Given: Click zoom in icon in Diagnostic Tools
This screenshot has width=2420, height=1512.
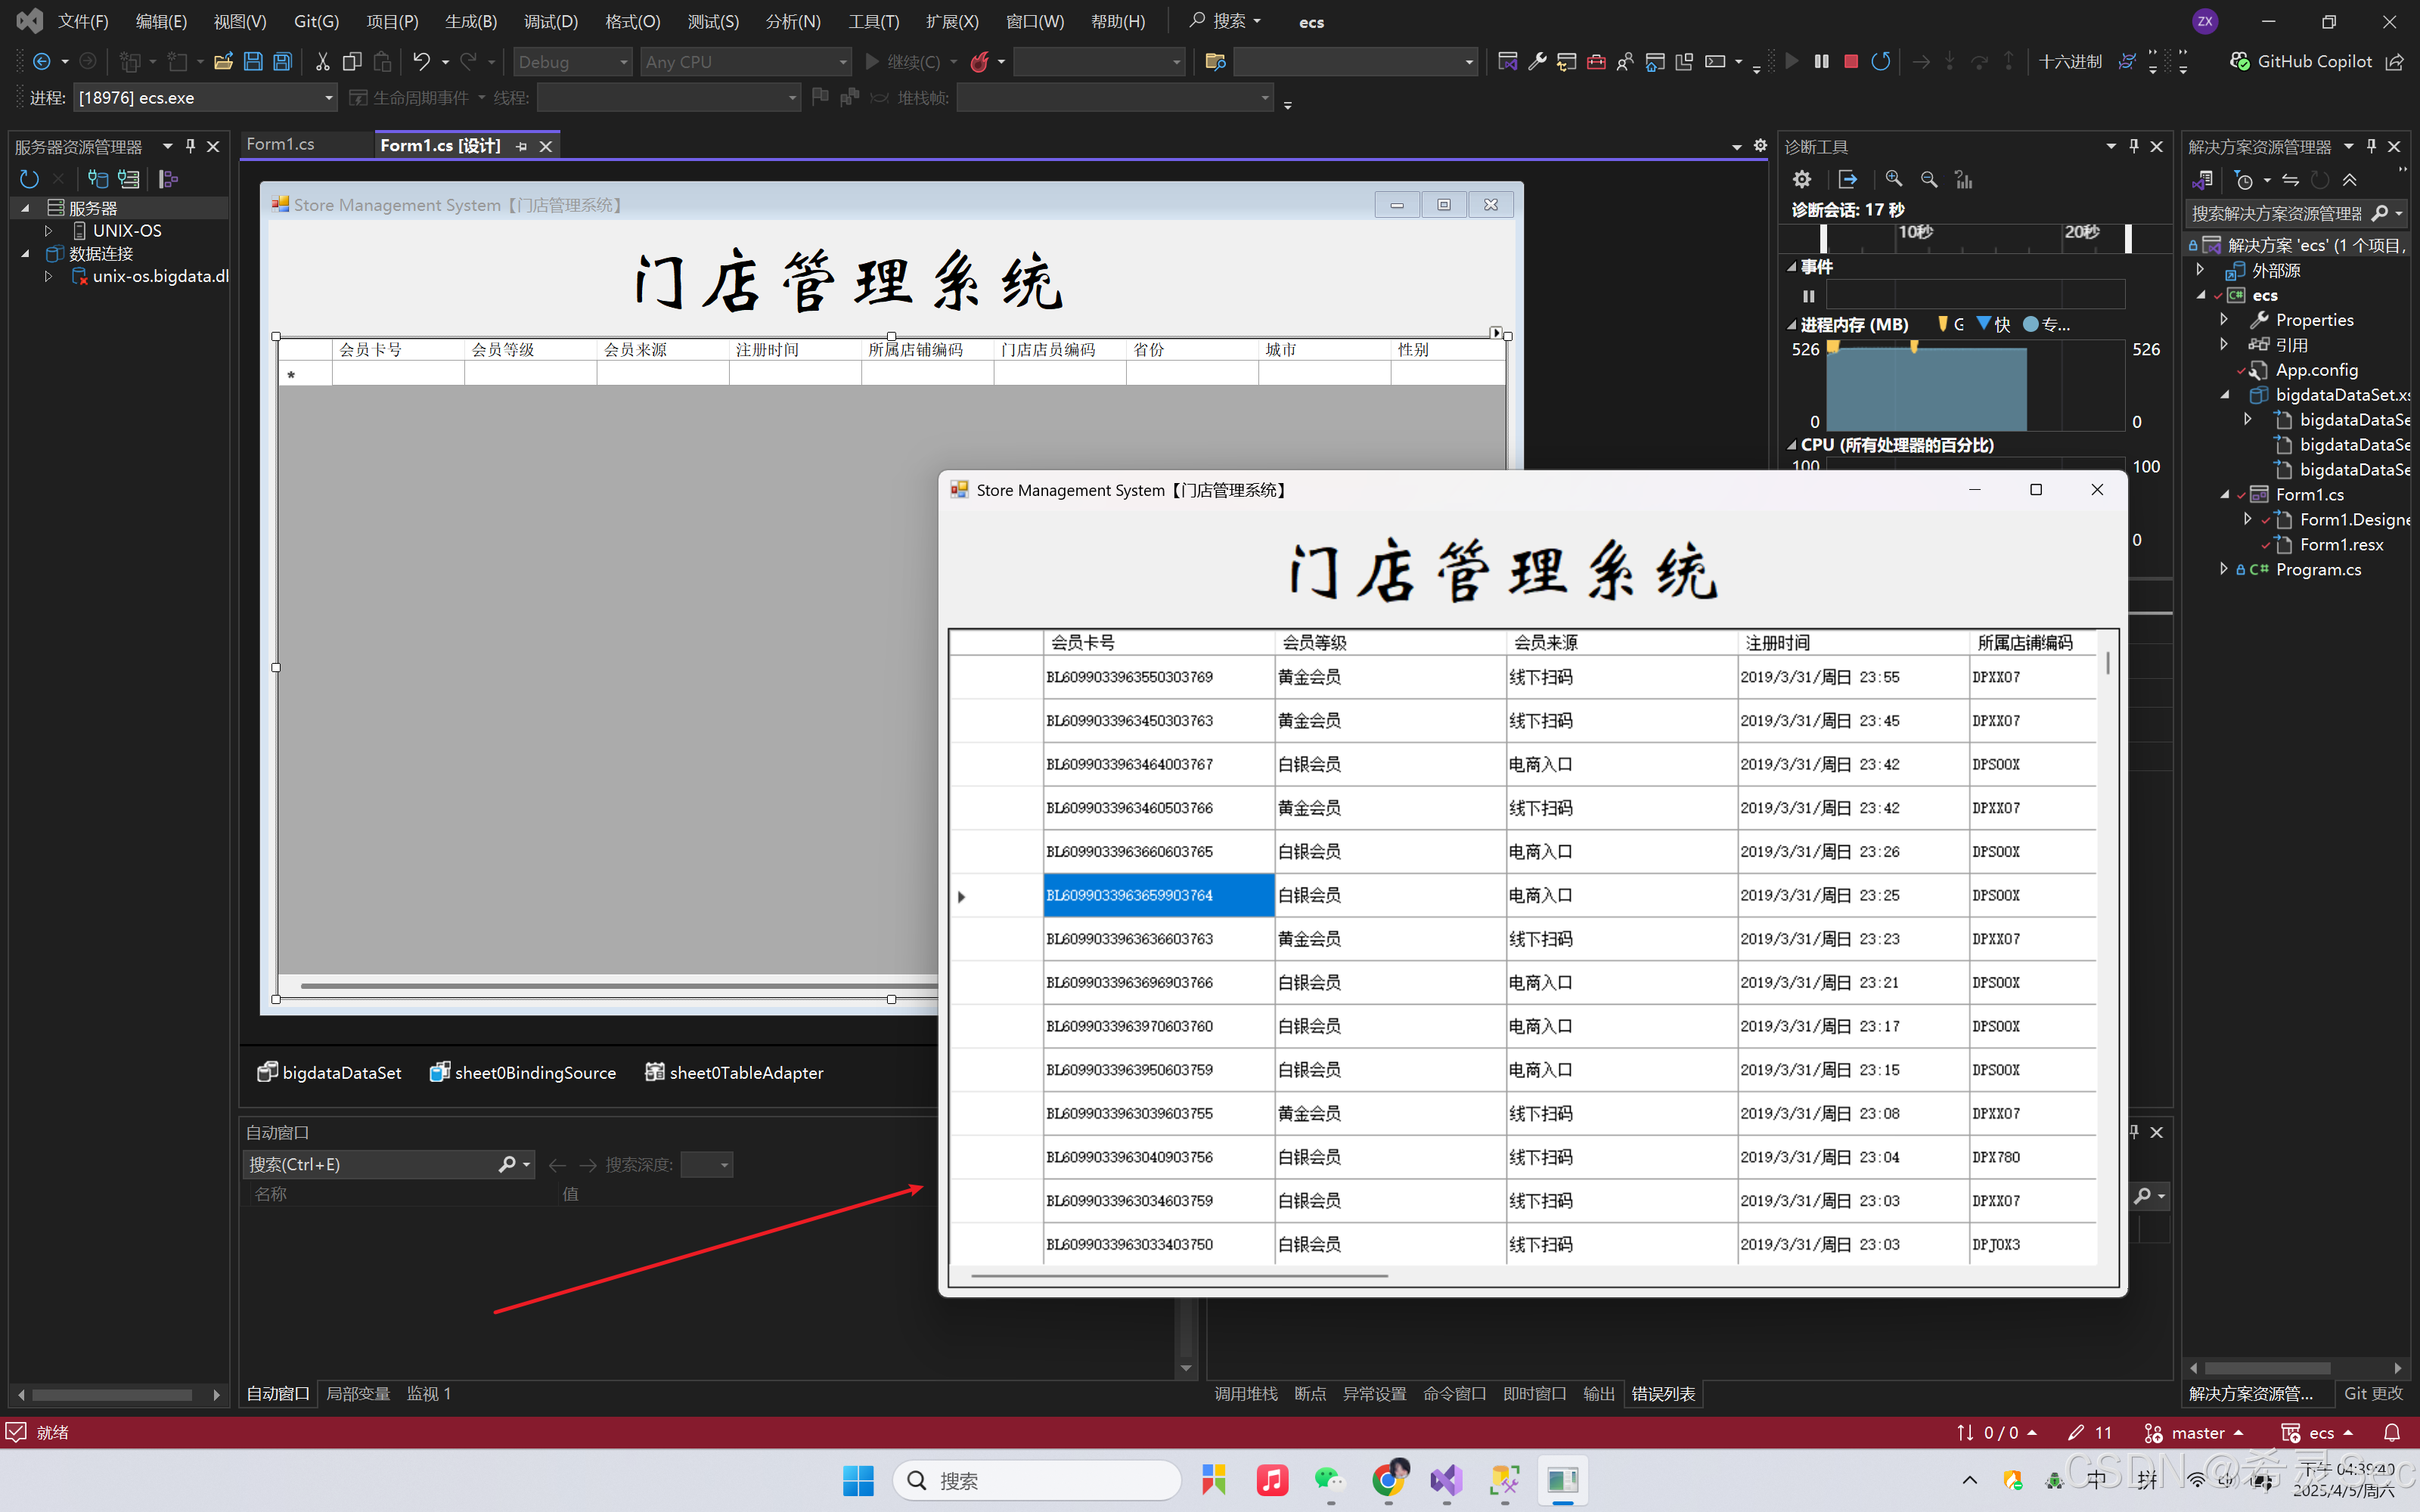Looking at the screenshot, I should tap(1894, 179).
